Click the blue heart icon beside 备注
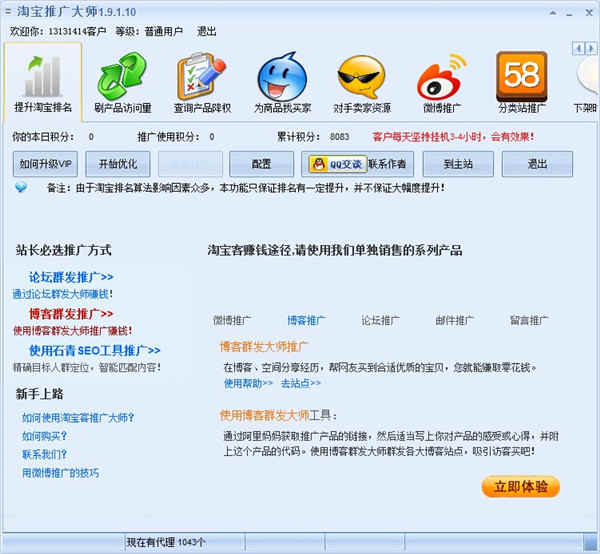Image resolution: width=600 pixels, height=554 pixels. [21, 187]
